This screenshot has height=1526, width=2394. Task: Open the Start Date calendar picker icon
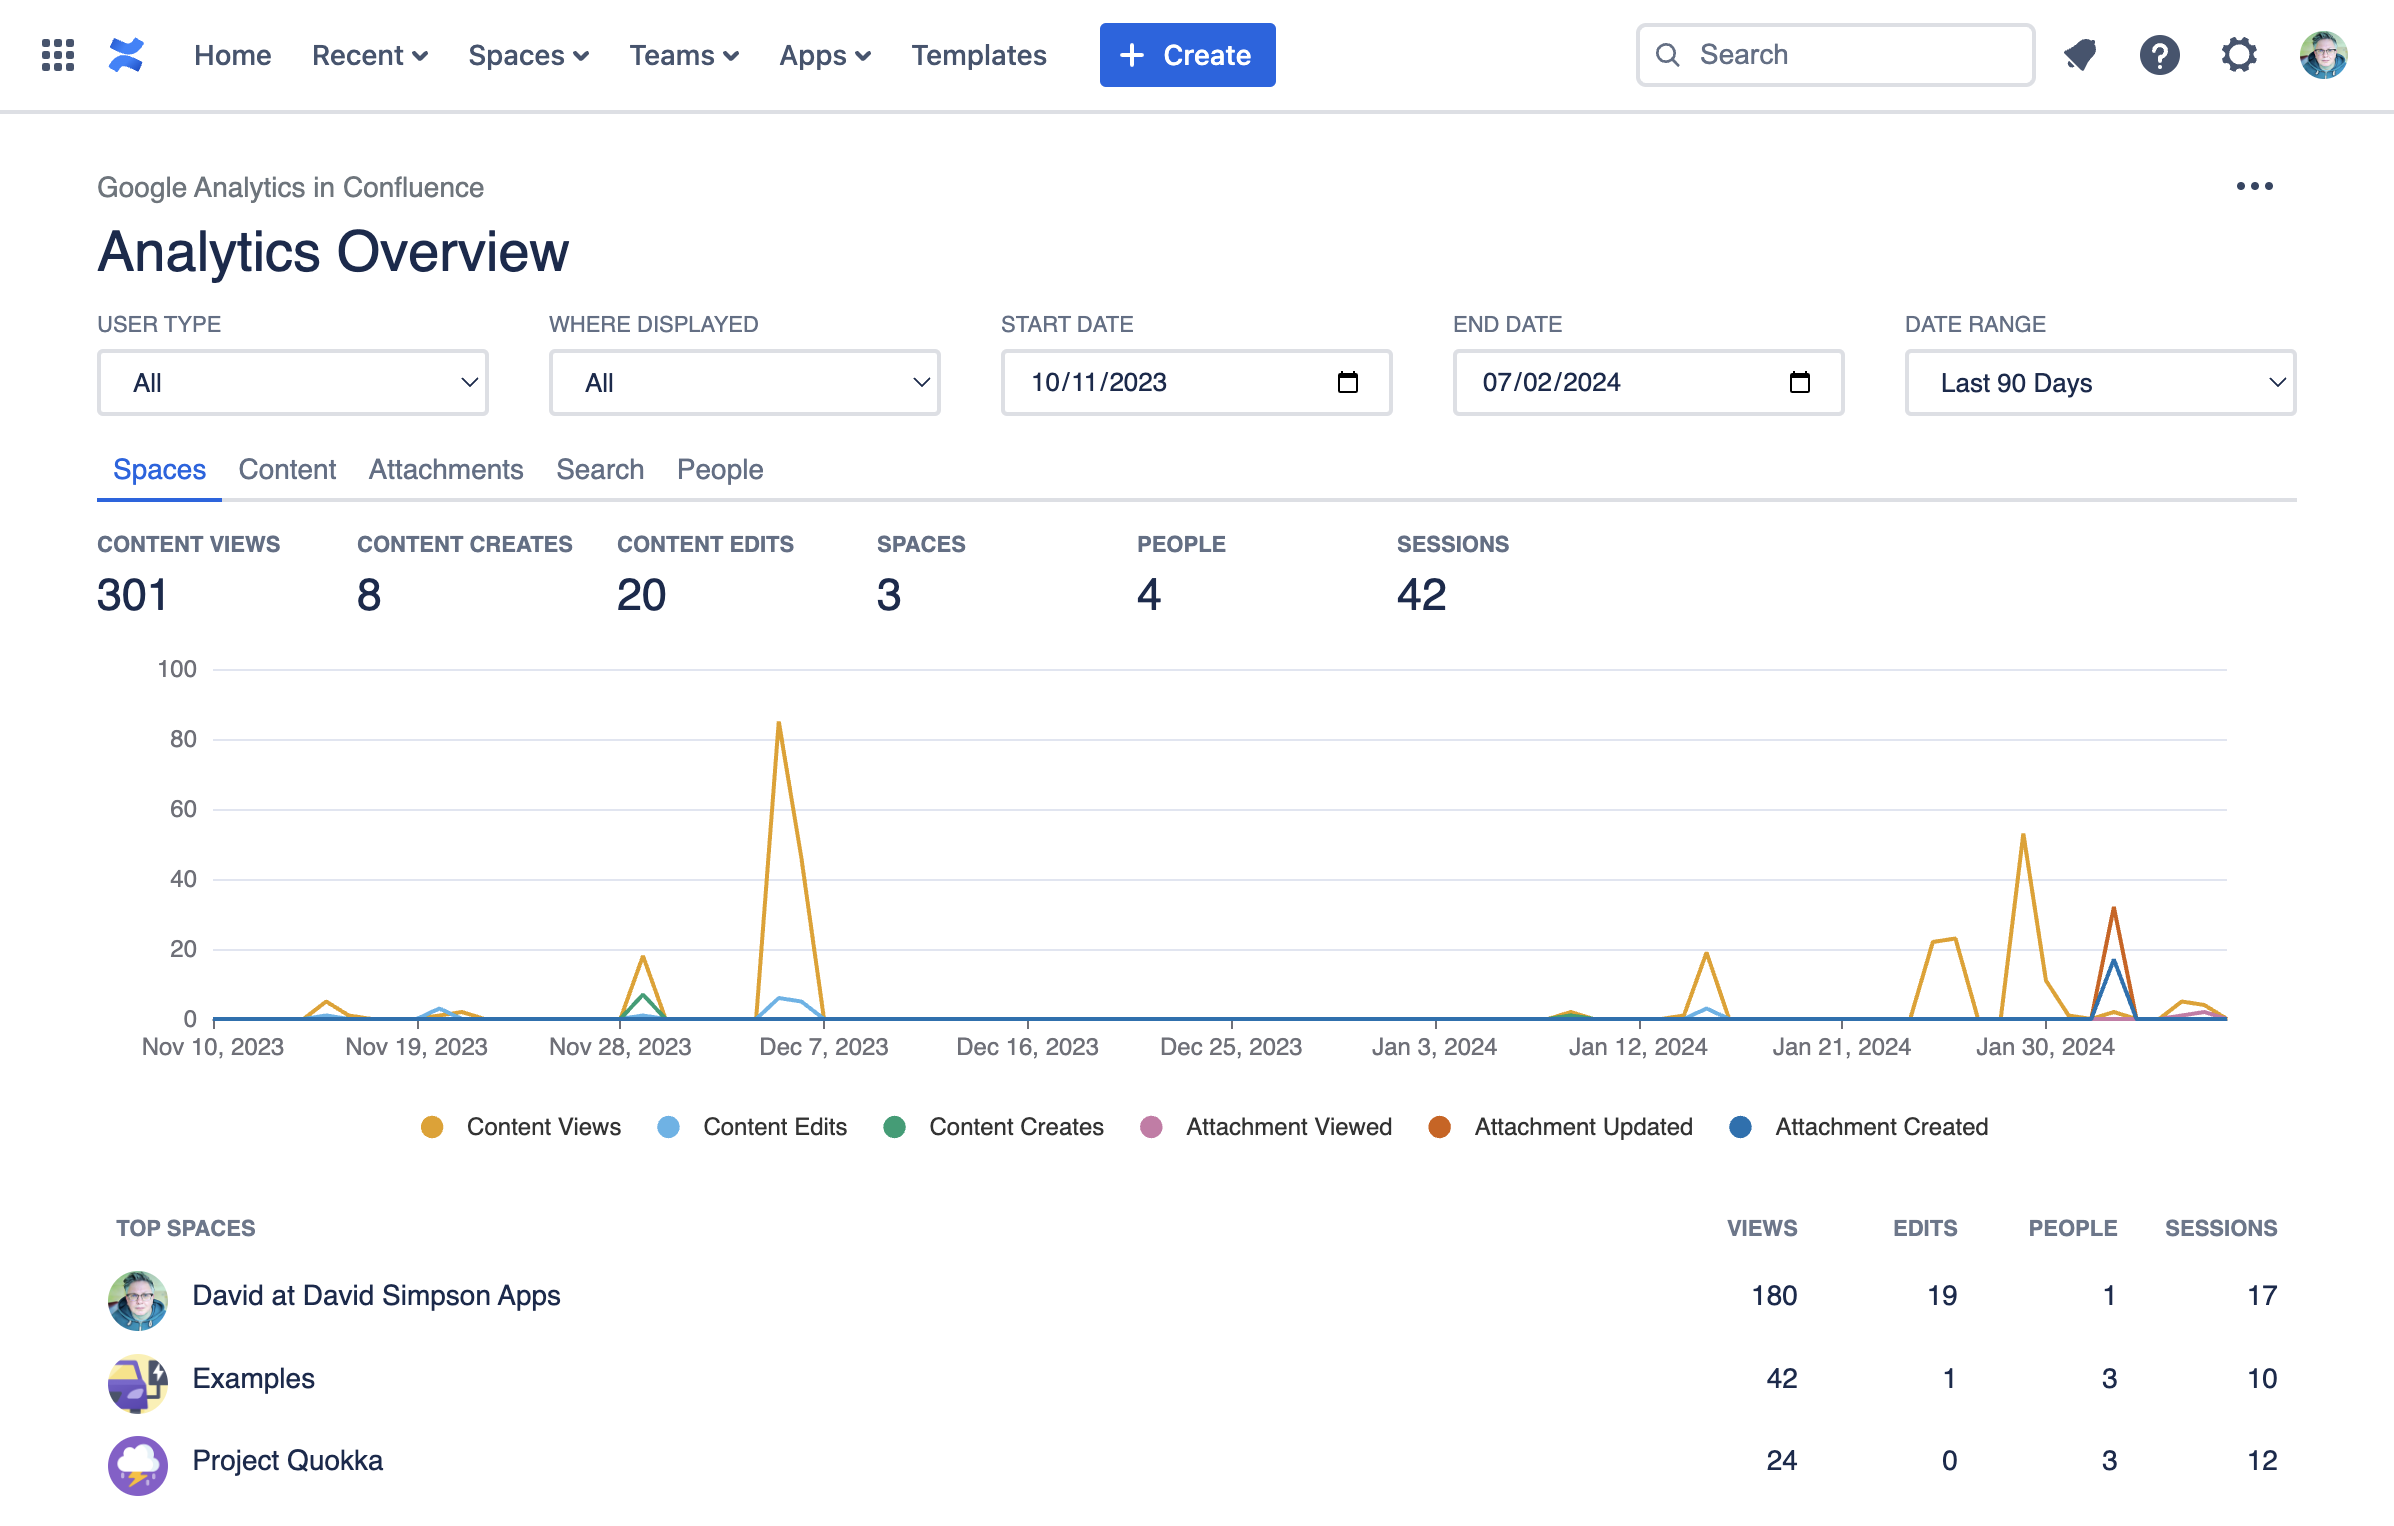point(1347,382)
